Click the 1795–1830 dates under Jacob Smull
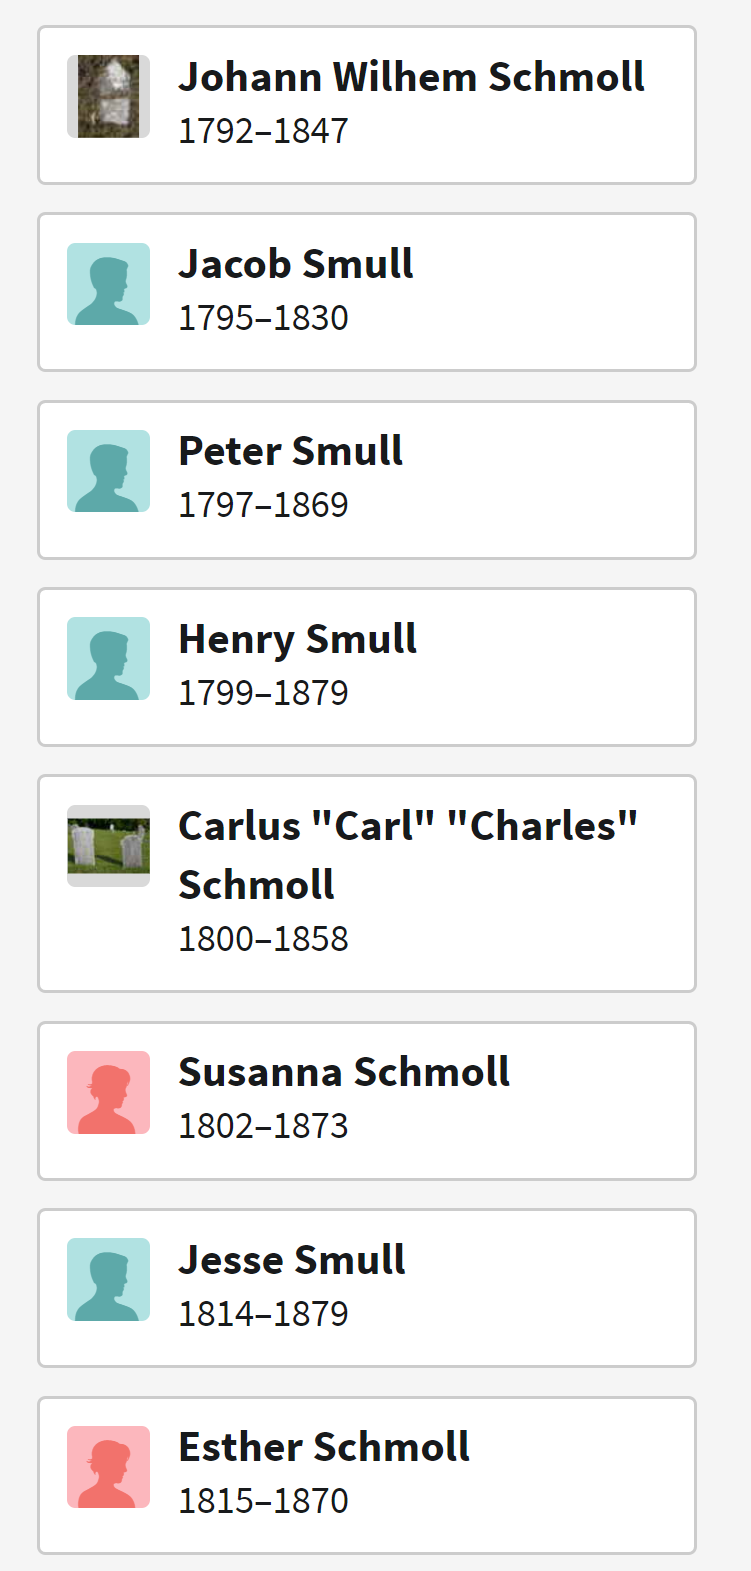The width and height of the screenshot is (751, 1571). (263, 318)
